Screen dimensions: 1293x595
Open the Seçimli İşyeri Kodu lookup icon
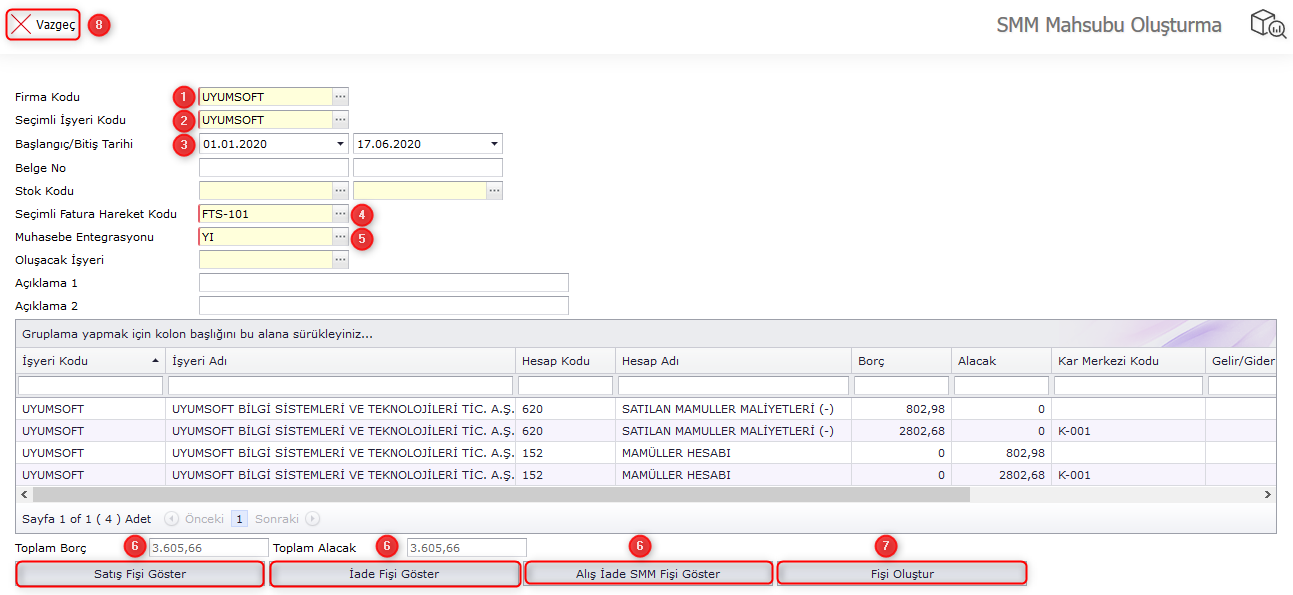[341, 120]
